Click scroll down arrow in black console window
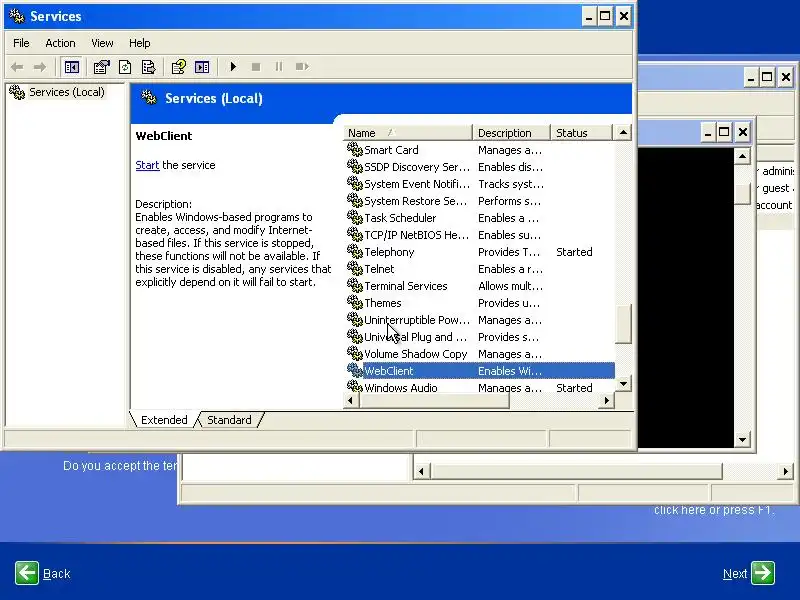This screenshot has height=600, width=800. tap(743, 439)
